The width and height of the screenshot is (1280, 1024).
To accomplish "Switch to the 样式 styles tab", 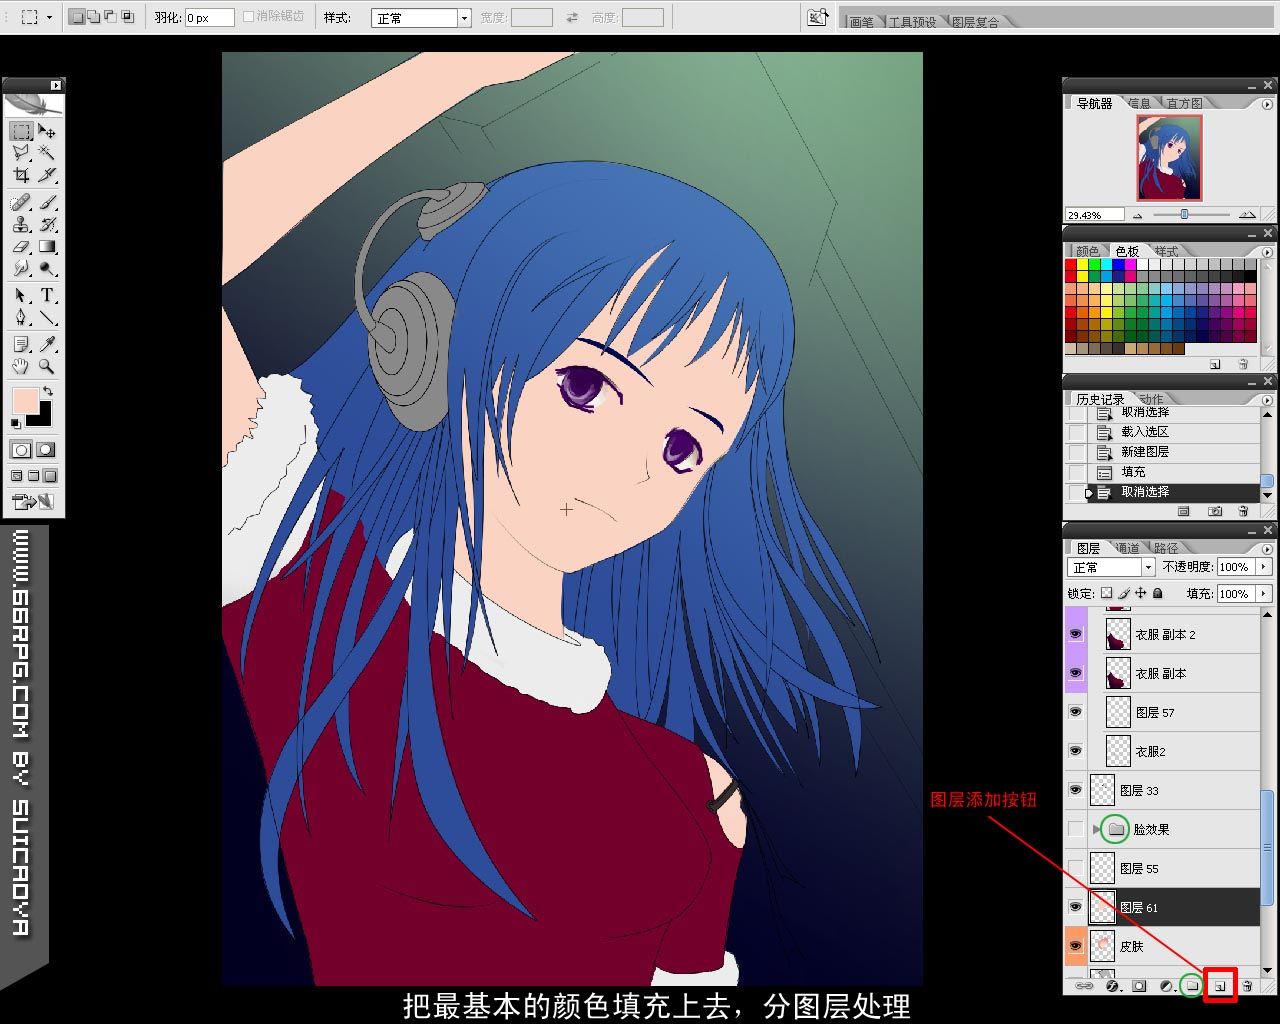I will (1166, 251).
